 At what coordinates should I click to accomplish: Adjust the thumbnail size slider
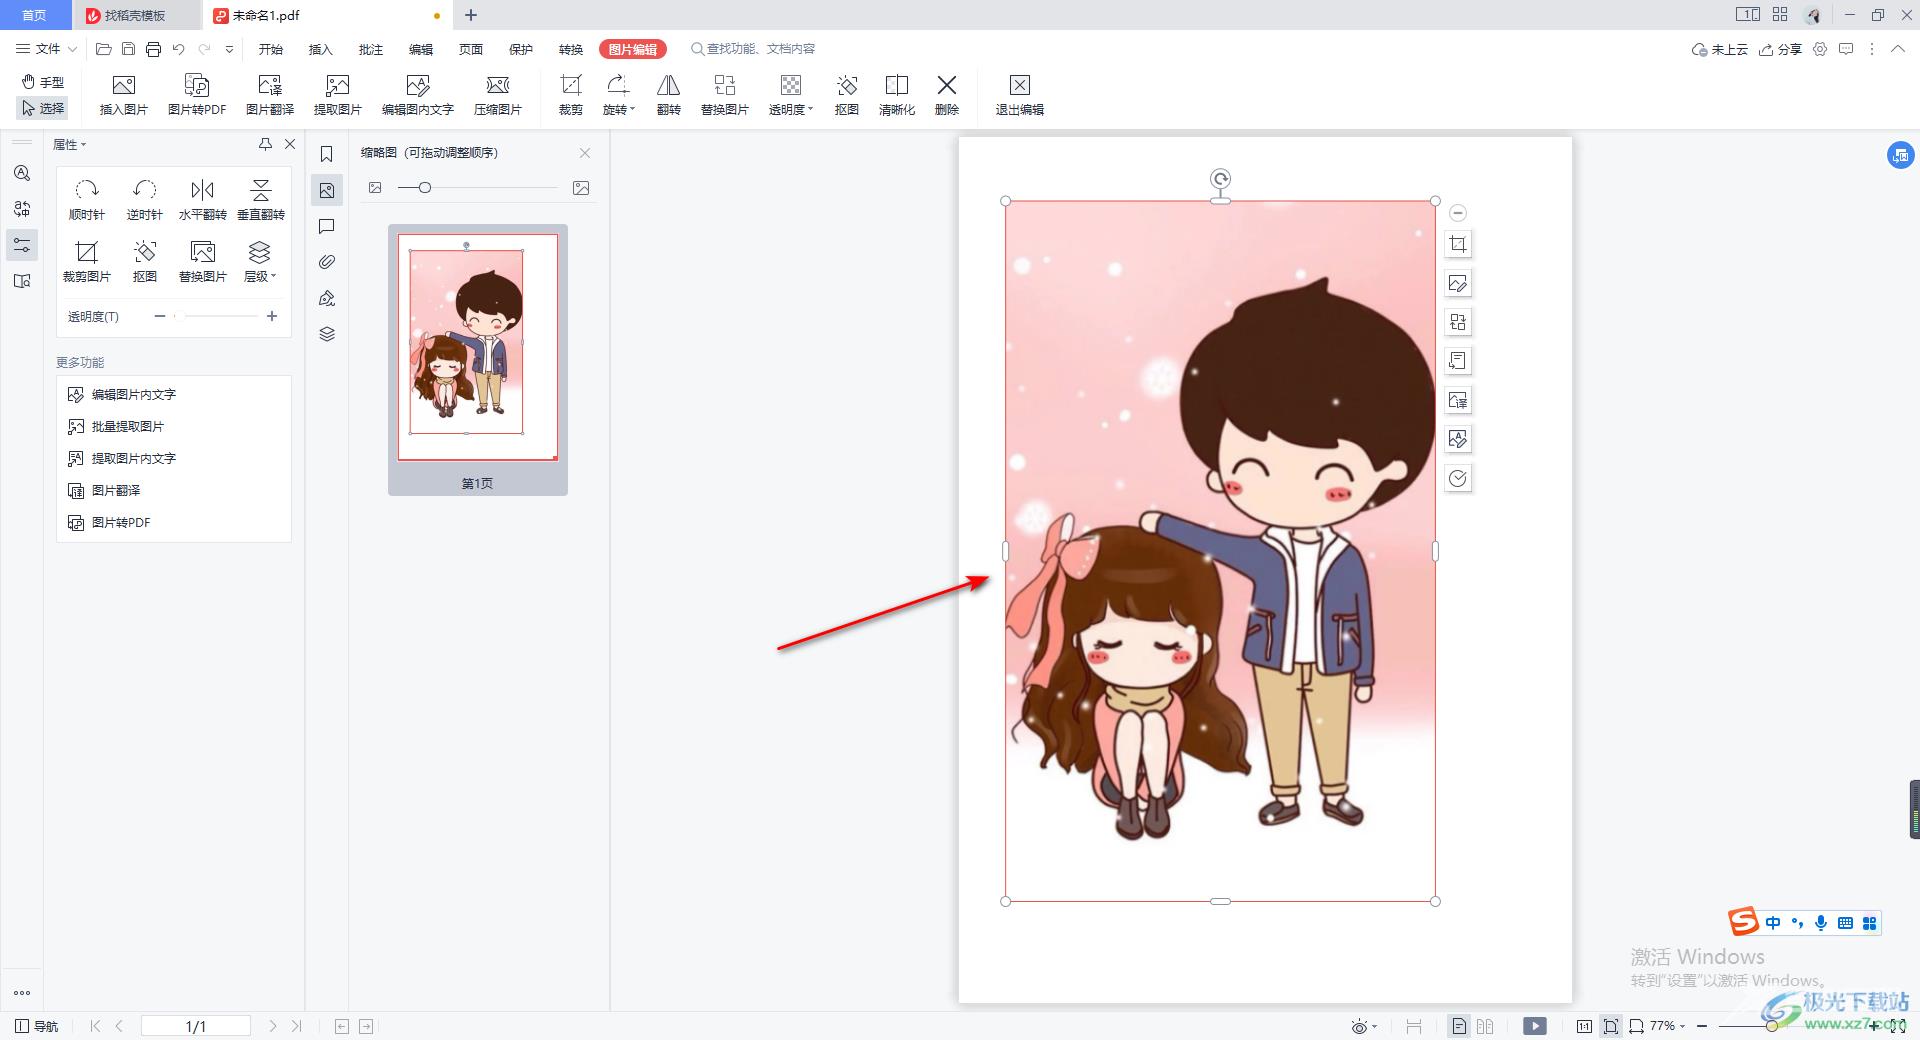(424, 187)
